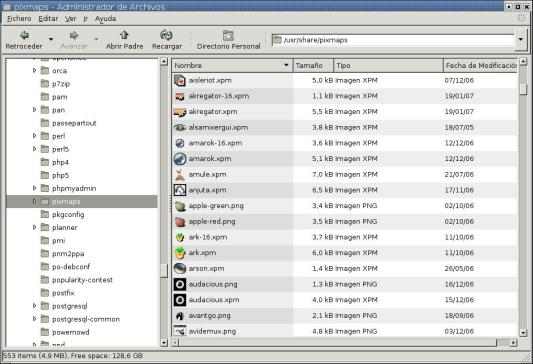The height and width of the screenshot is (364, 533).
Task: Open the Ir menu
Action: coord(85,18)
